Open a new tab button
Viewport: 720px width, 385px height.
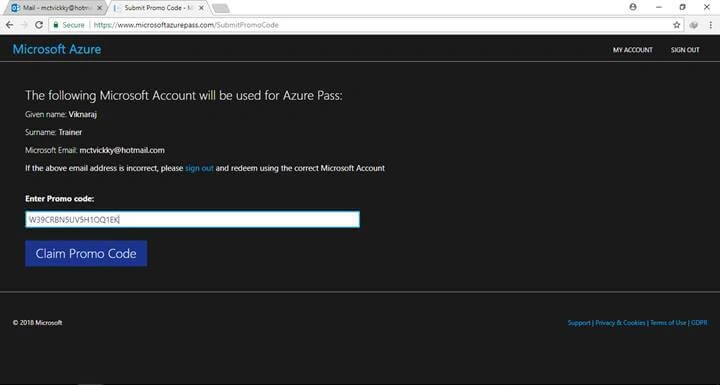coord(221,8)
